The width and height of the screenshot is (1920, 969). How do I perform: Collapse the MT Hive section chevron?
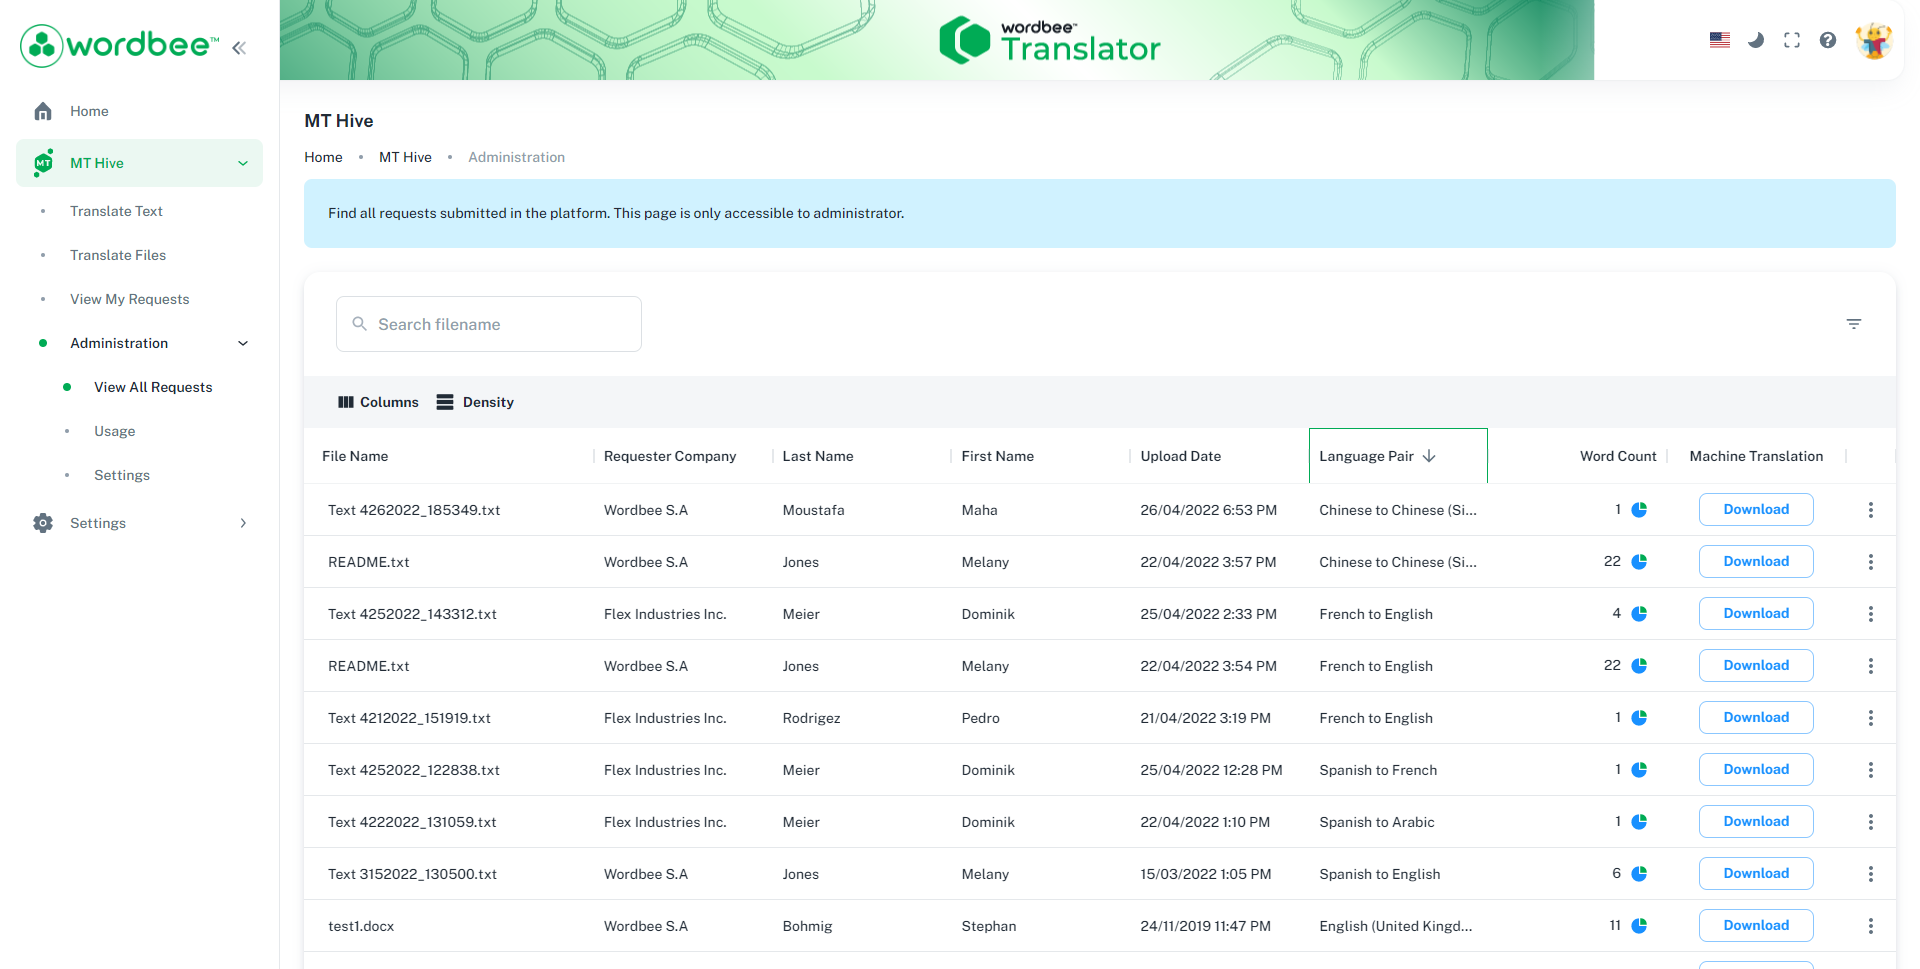pyautogui.click(x=242, y=162)
